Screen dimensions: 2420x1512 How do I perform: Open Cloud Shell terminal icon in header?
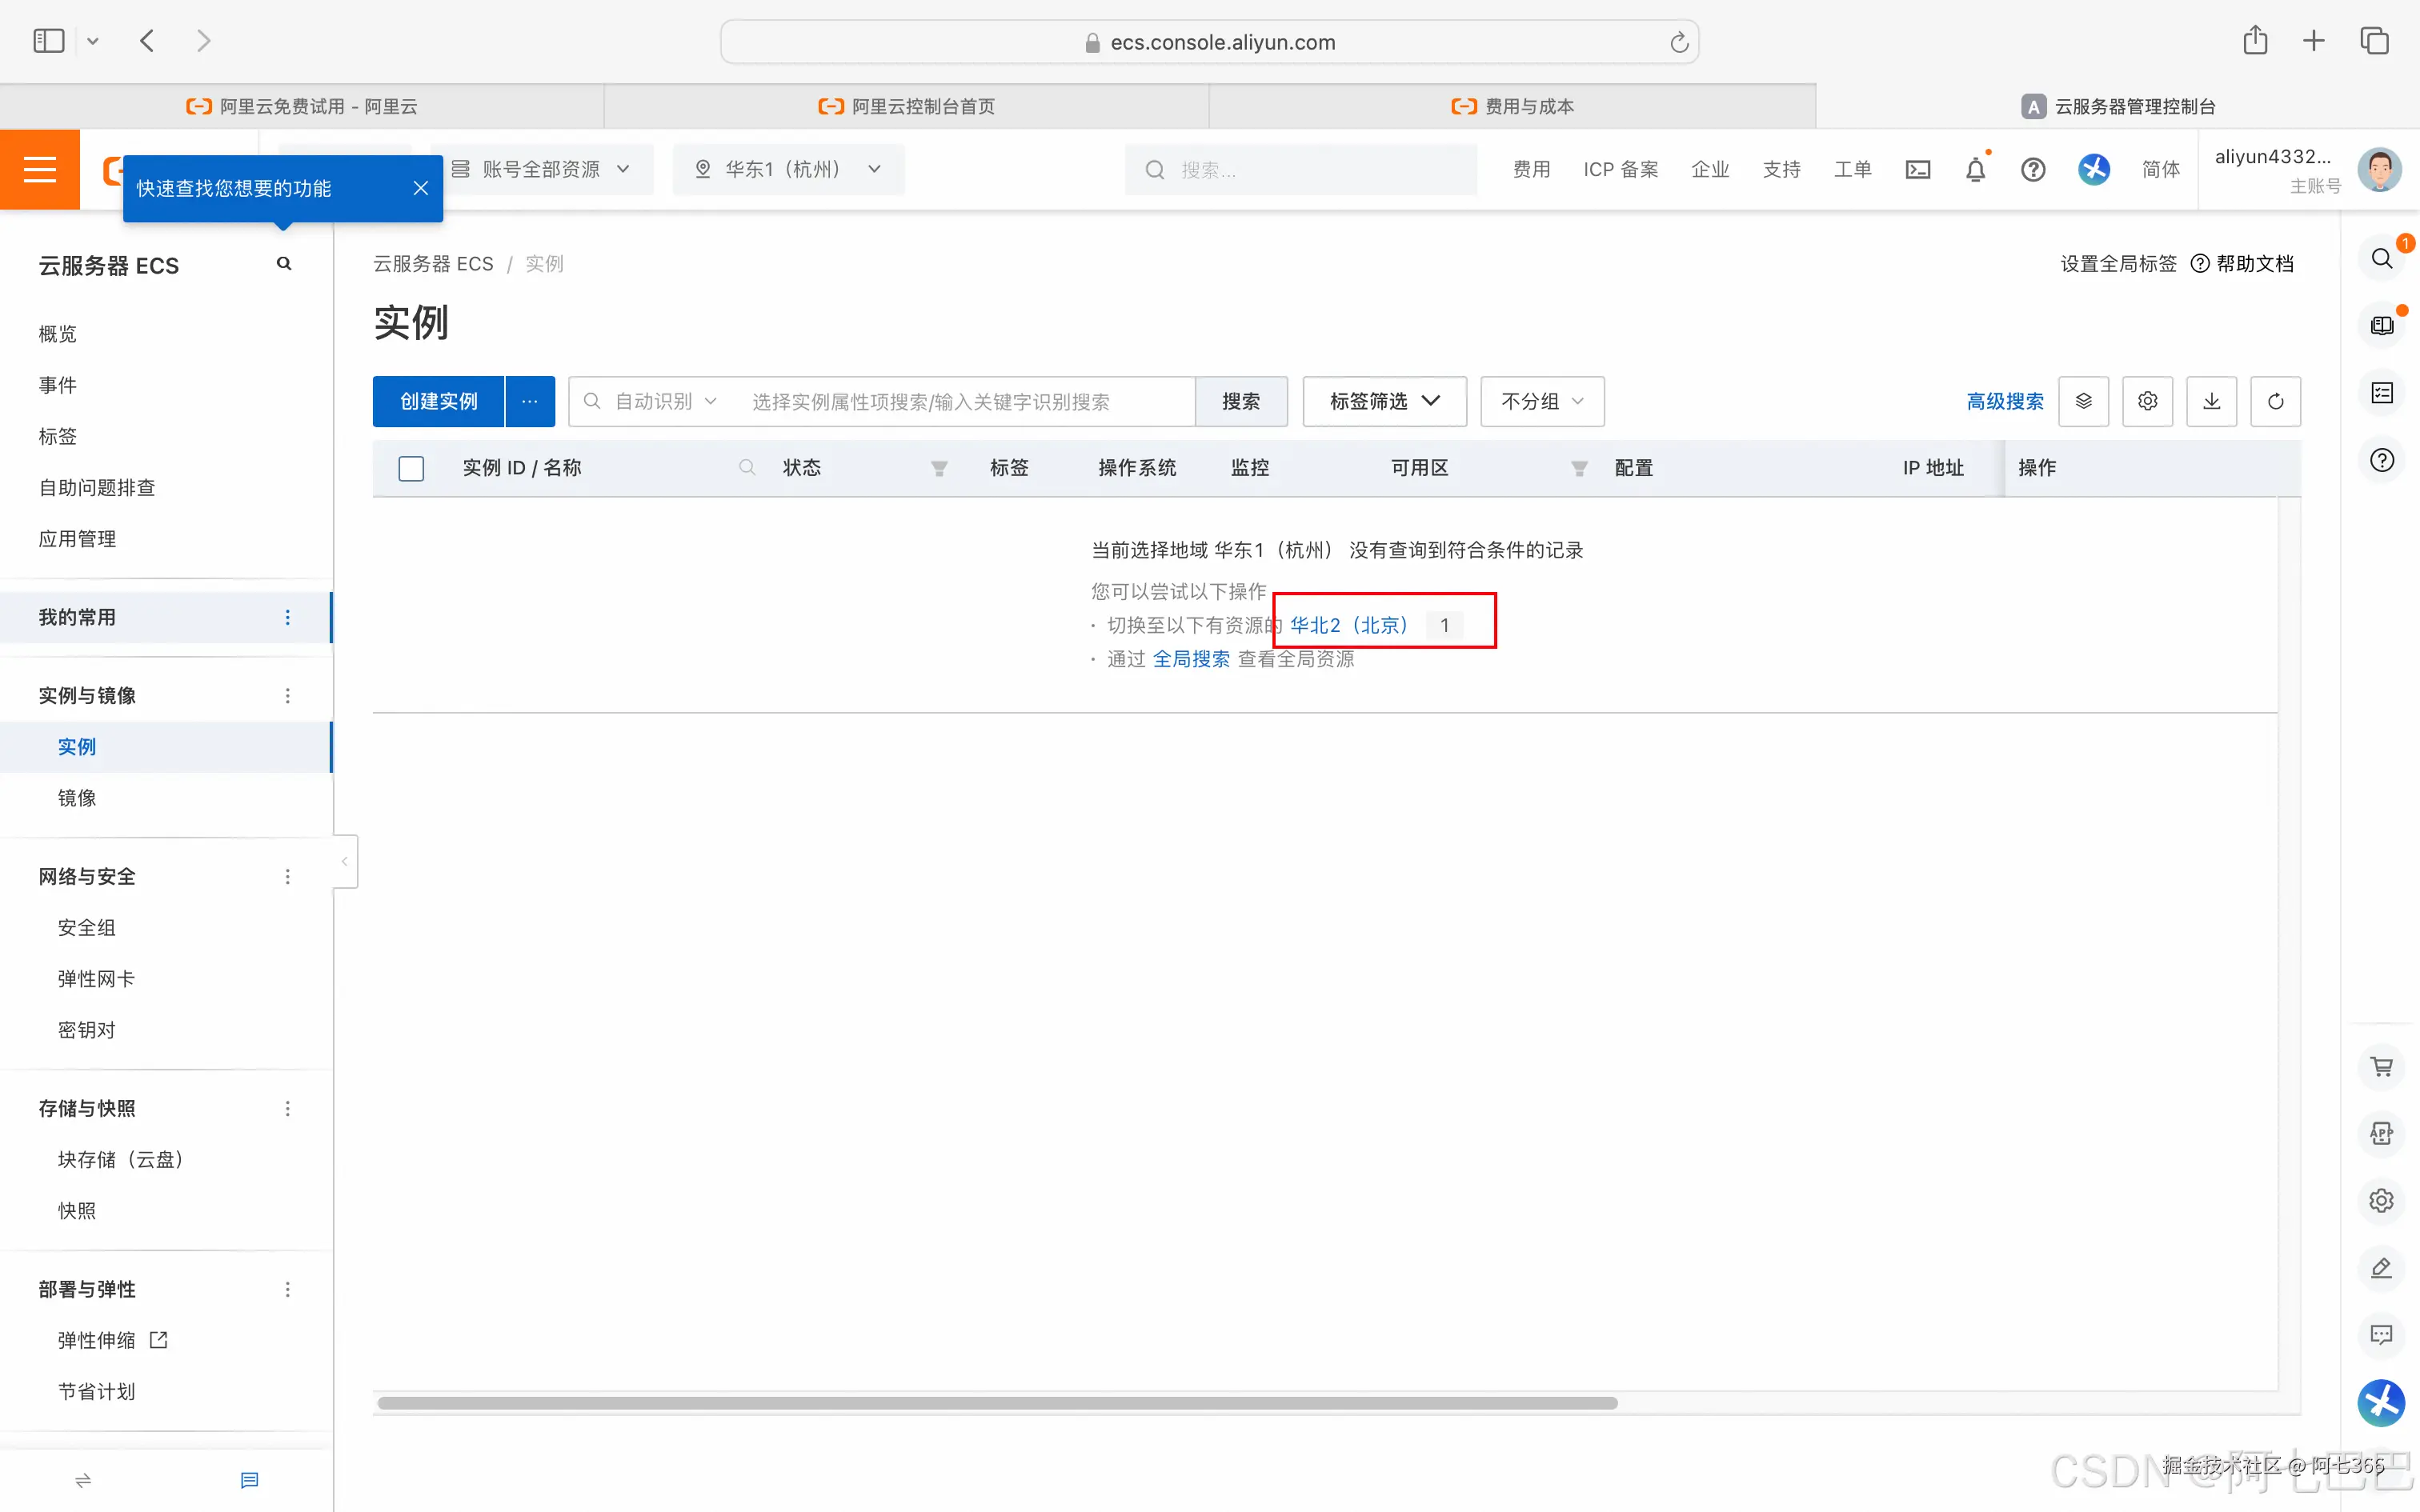coord(1917,169)
